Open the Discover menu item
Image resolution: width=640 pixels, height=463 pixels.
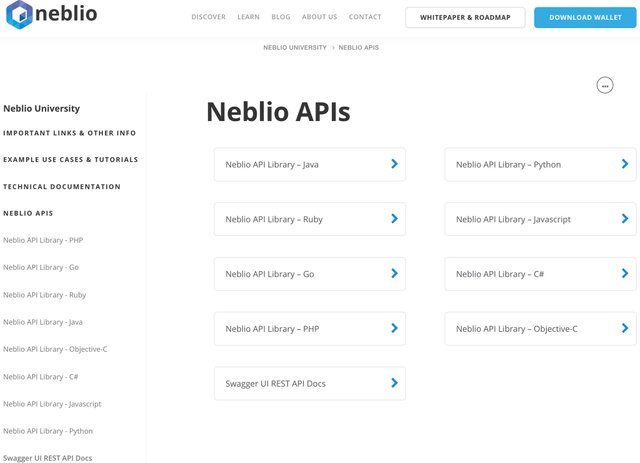pyautogui.click(x=208, y=17)
